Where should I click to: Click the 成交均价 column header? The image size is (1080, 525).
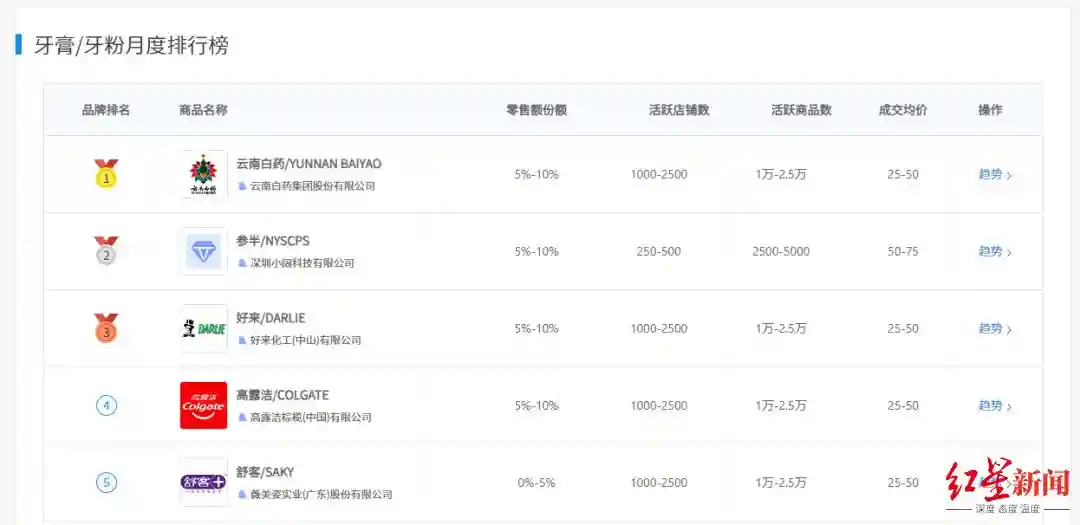pos(902,110)
